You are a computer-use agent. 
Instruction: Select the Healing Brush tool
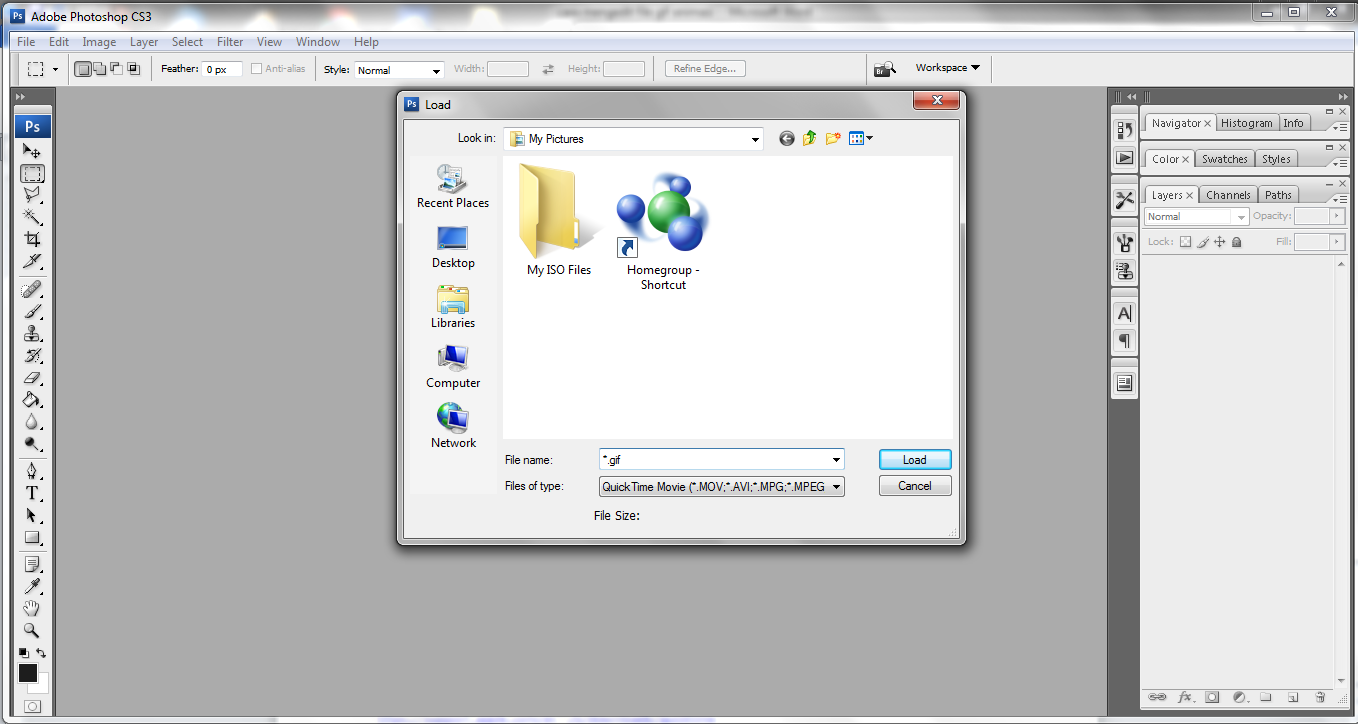(32, 290)
